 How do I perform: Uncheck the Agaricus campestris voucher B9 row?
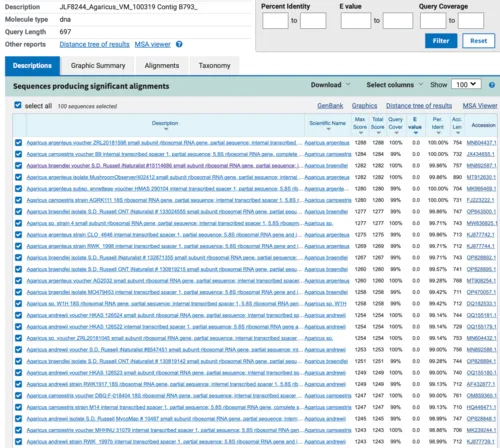coord(18,154)
